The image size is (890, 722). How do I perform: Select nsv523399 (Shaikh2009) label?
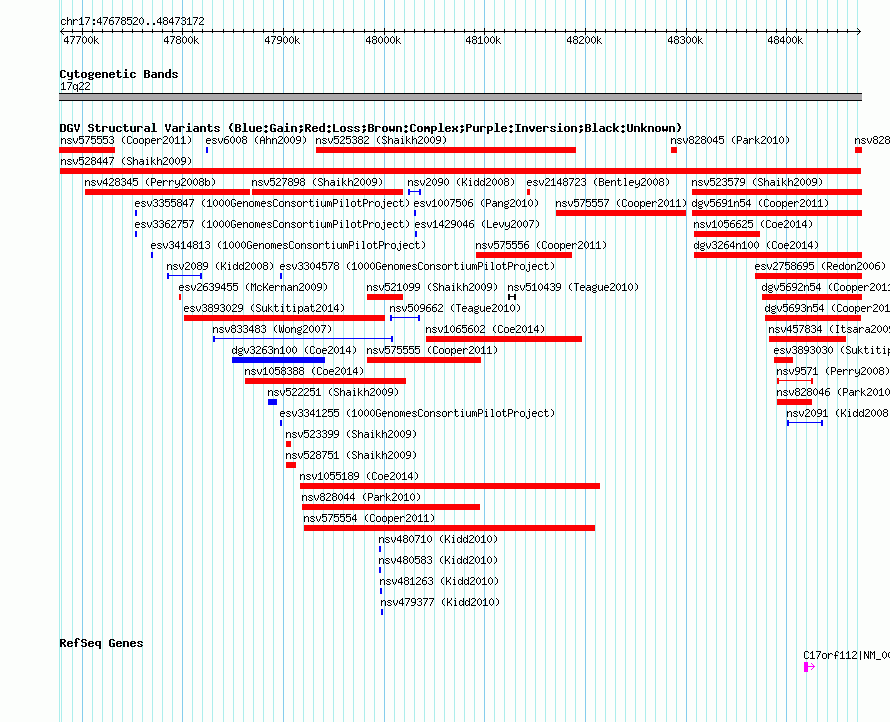coord(351,434)
